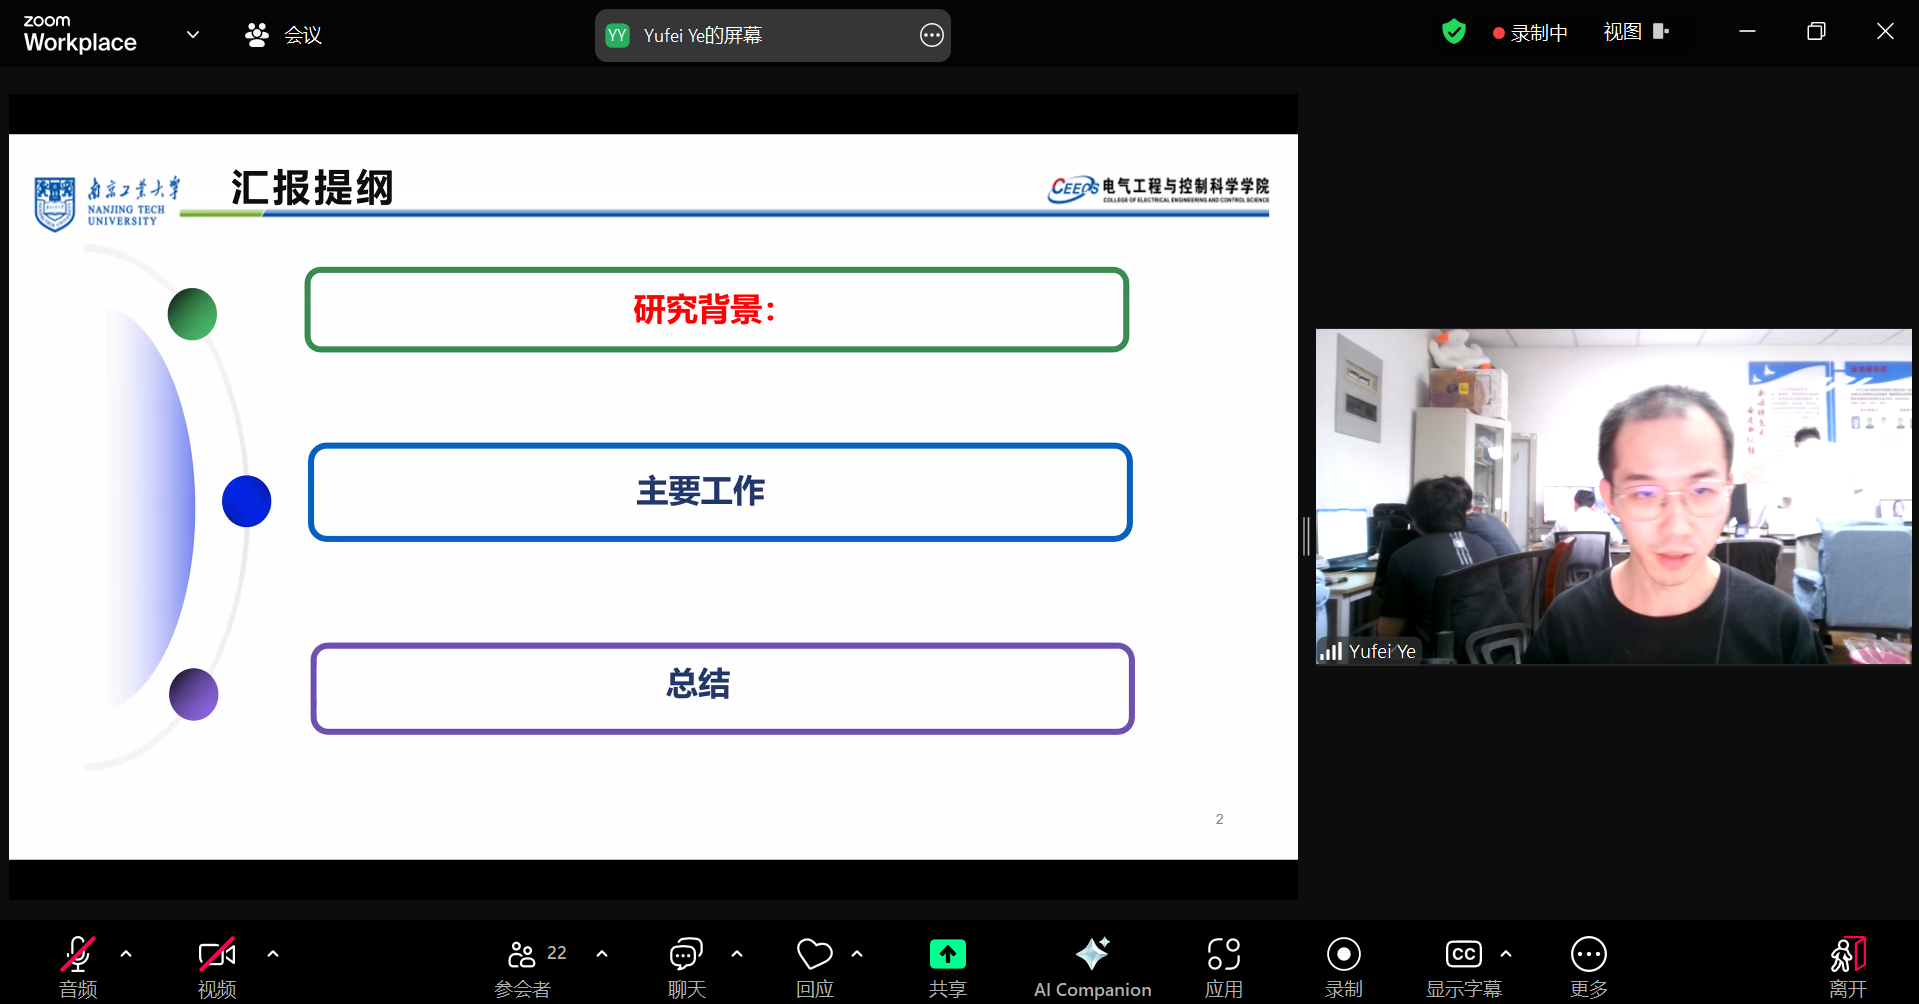The width and height of the screenshot is (1919, 1004).
Task: Click the leave meeting button
Action: click(1848, 966)
